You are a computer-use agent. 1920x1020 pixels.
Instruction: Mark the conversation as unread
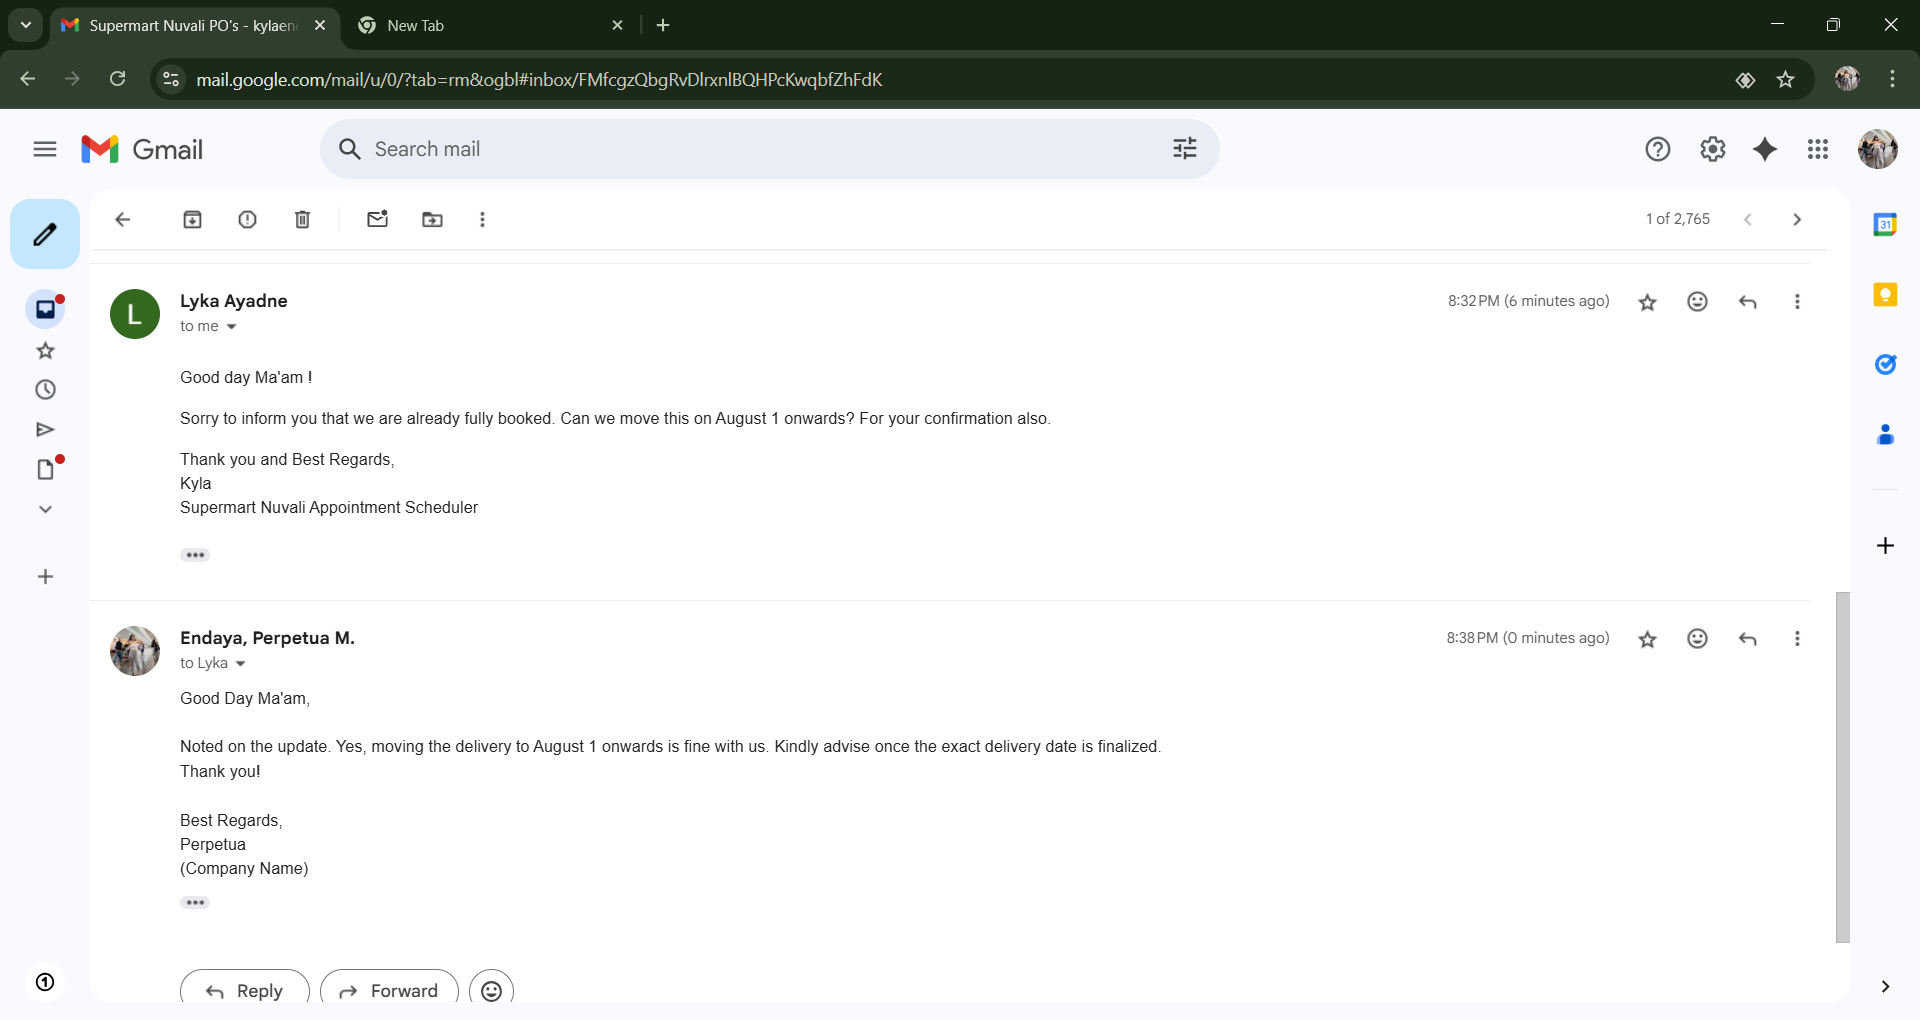377,219
